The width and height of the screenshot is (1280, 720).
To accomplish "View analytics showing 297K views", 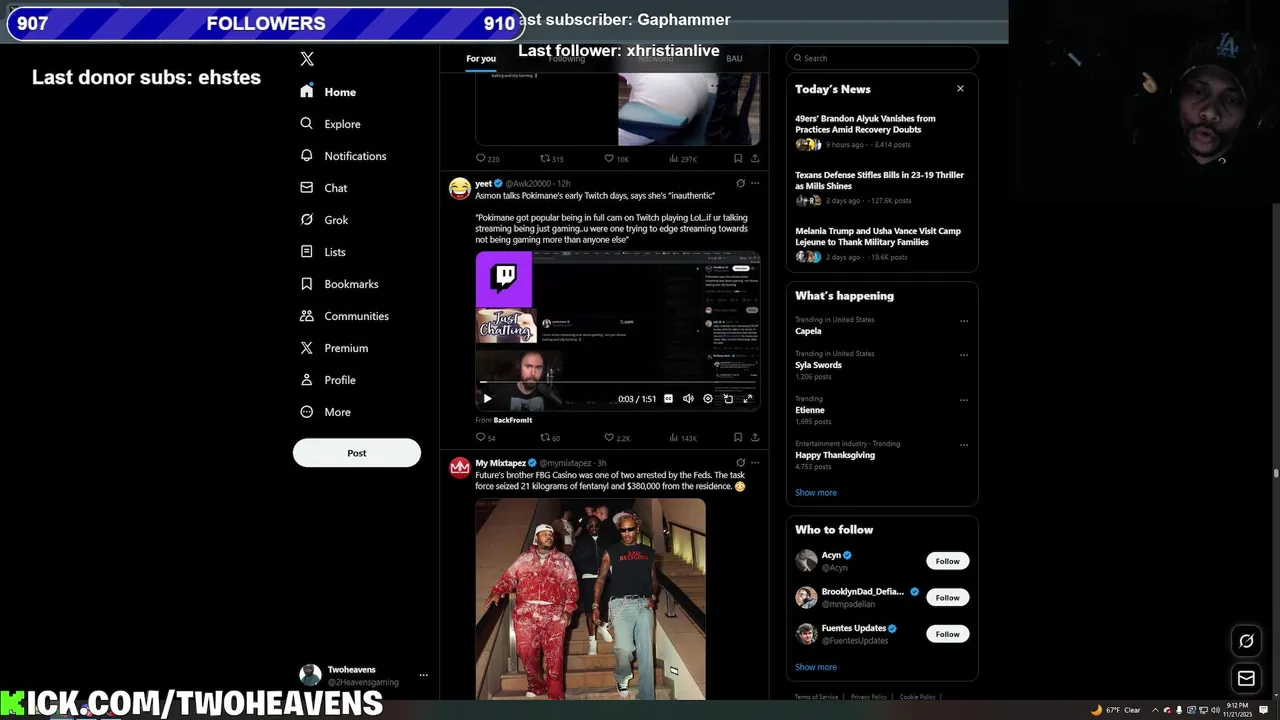I will pyautogui.click(x=682, y=159).
